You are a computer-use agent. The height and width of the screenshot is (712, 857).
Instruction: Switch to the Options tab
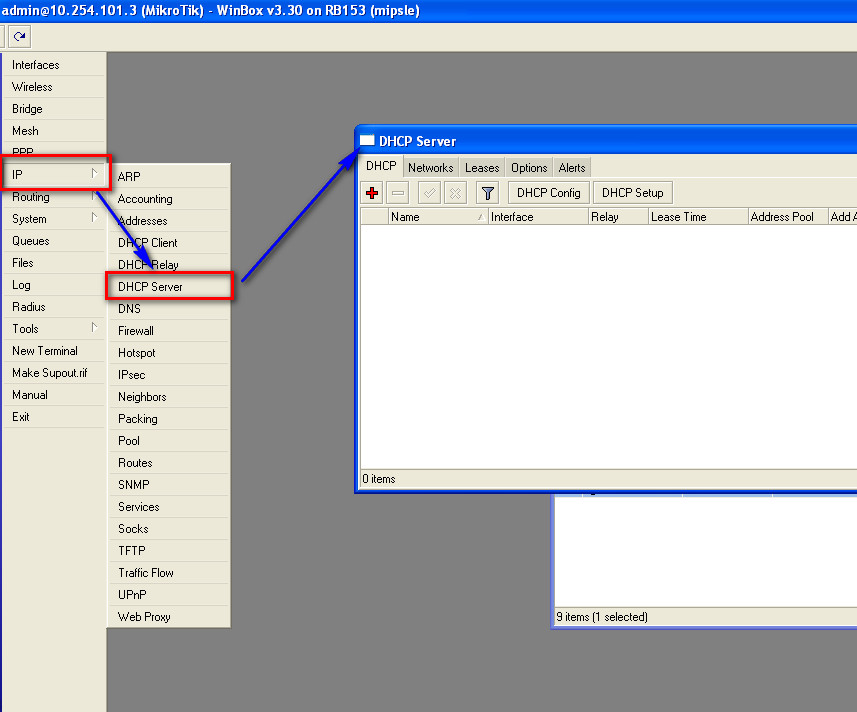[x=529, y=168]
